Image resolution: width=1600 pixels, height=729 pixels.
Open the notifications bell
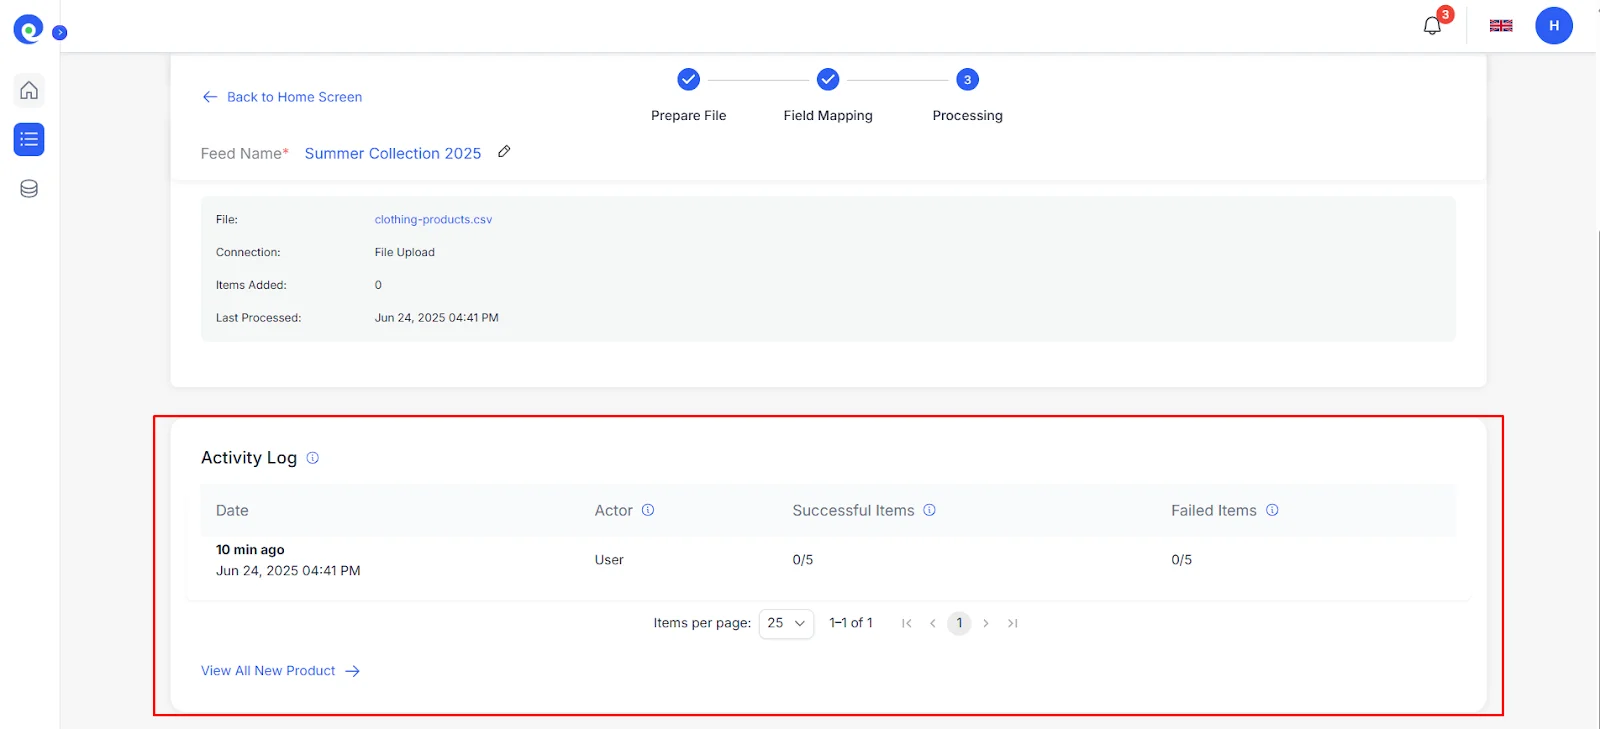(x=1432, y=26)
